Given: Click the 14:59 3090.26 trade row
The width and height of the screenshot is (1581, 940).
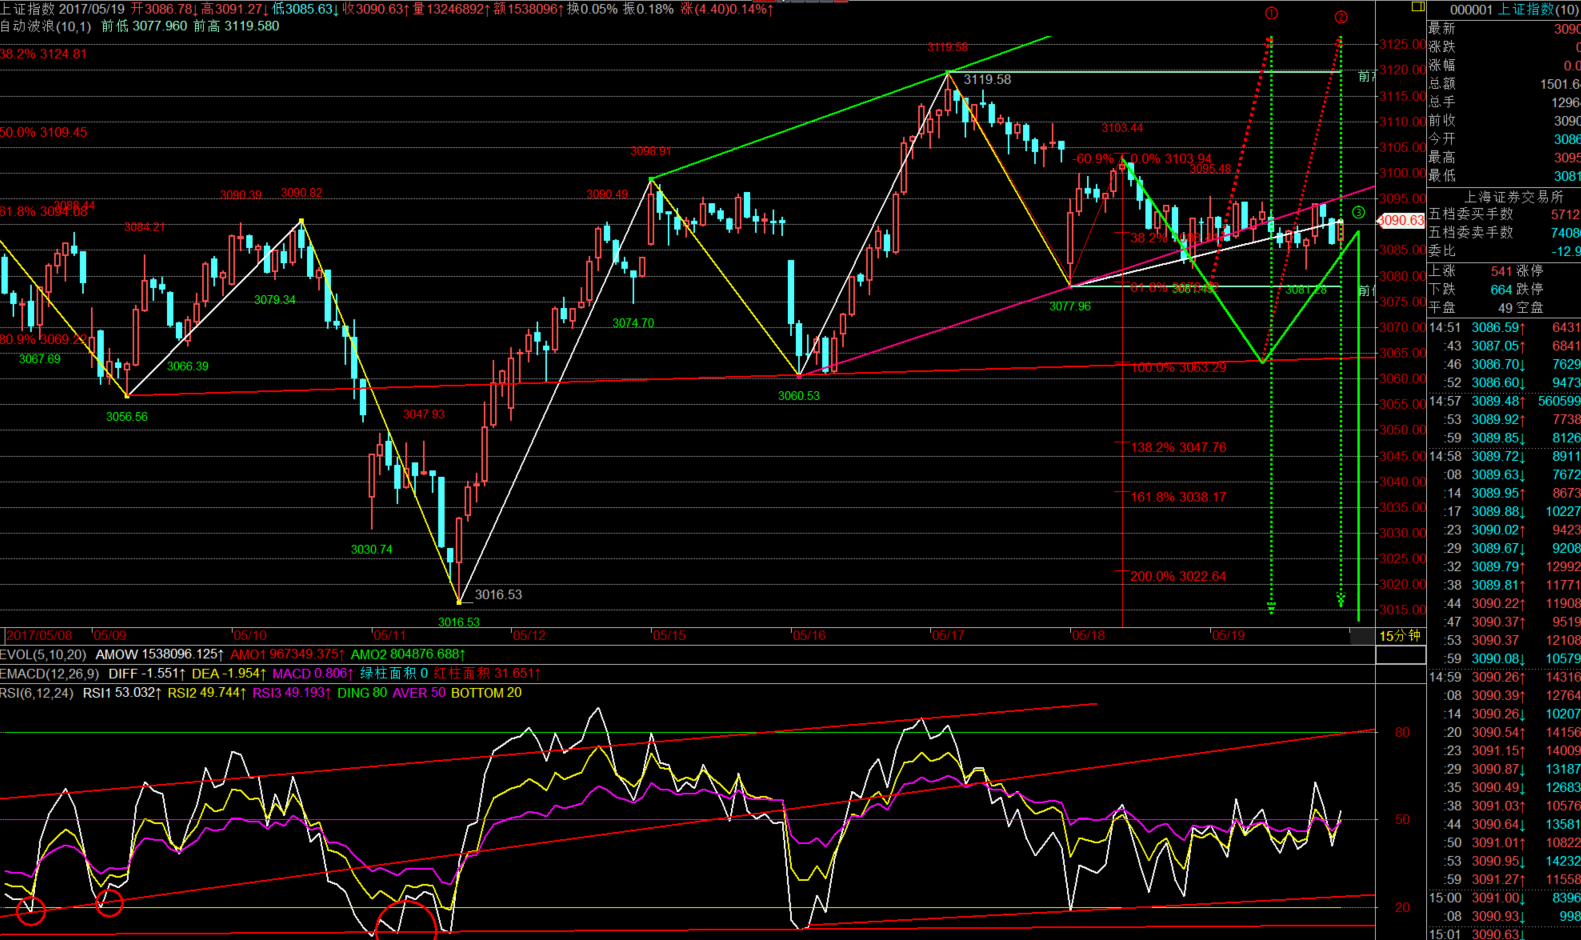Looking at the screenshot, I should pos(1504,677).
